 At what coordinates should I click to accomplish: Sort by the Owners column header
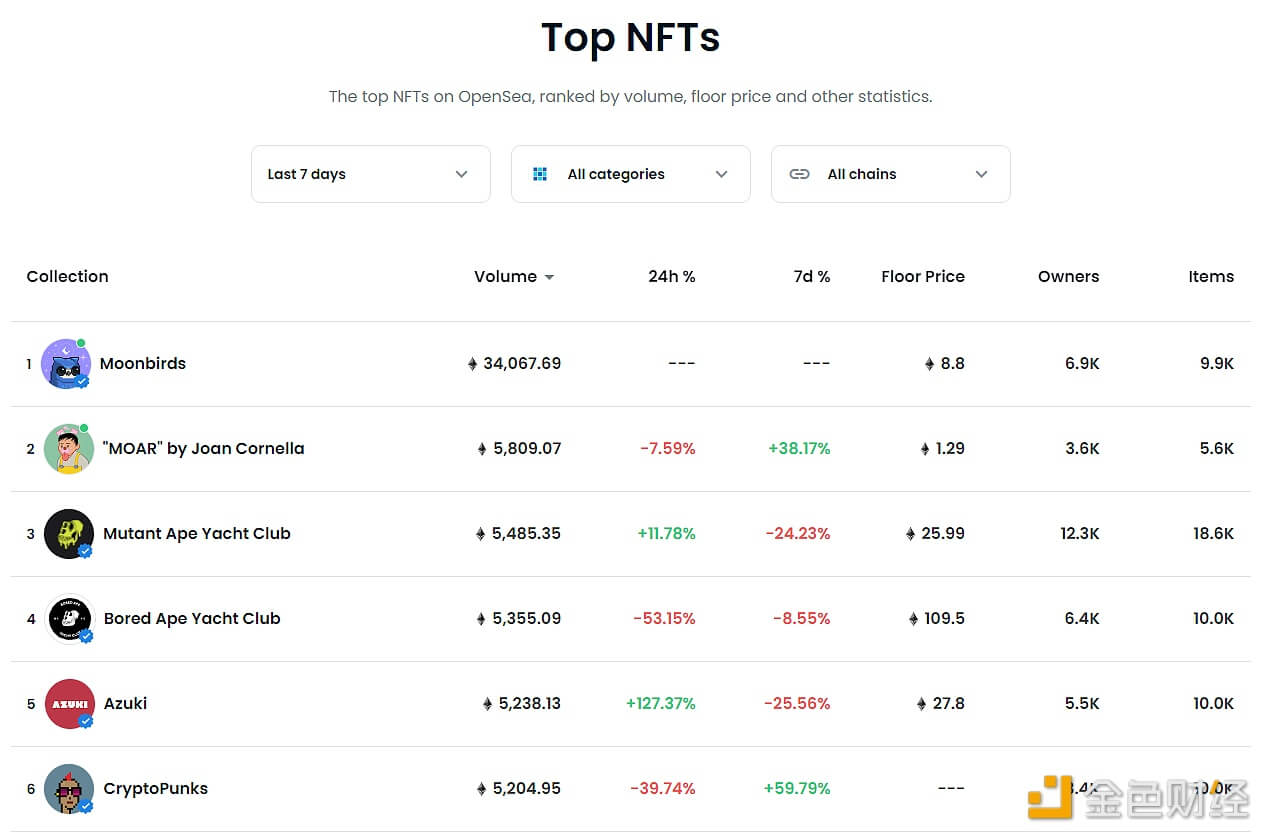(1068, 277)
